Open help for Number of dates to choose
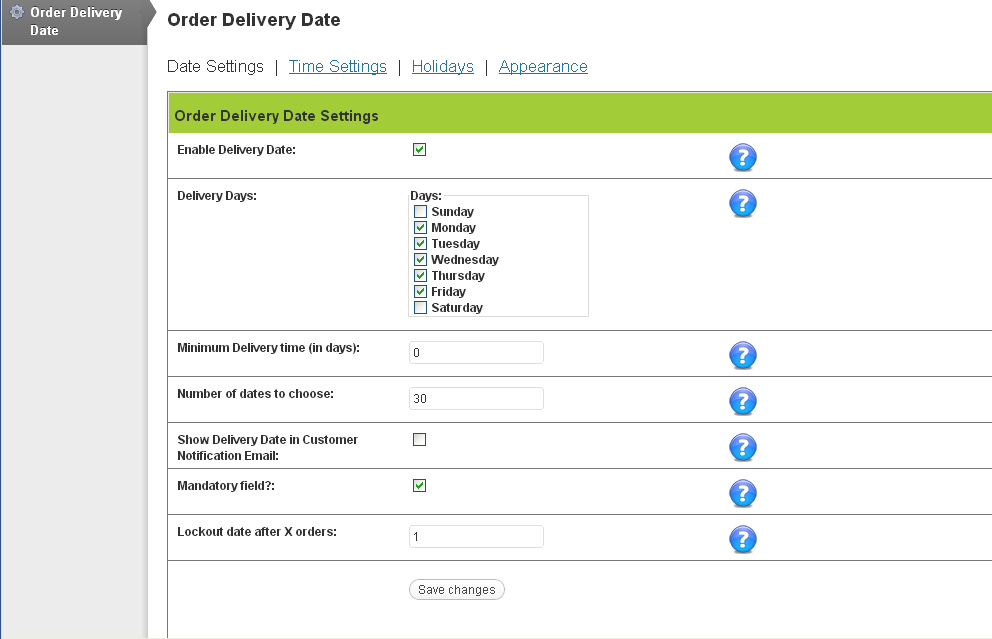The width and height of the screenshot is (992, 639). click(x=743, y=402)
